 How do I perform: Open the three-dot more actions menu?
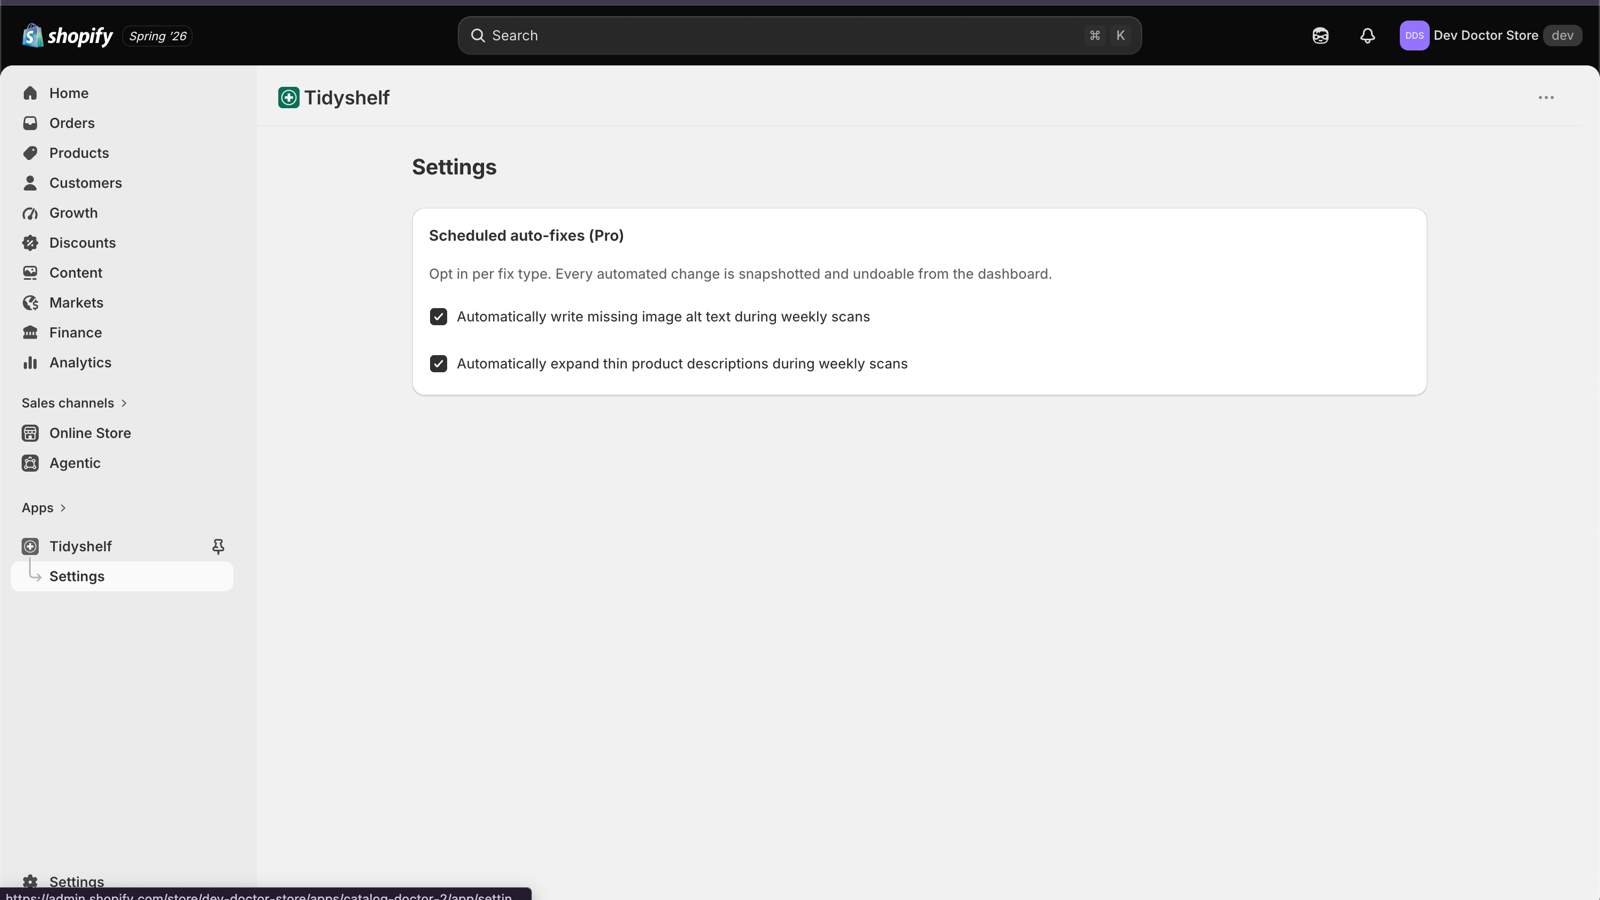[x=1546, y=97]
